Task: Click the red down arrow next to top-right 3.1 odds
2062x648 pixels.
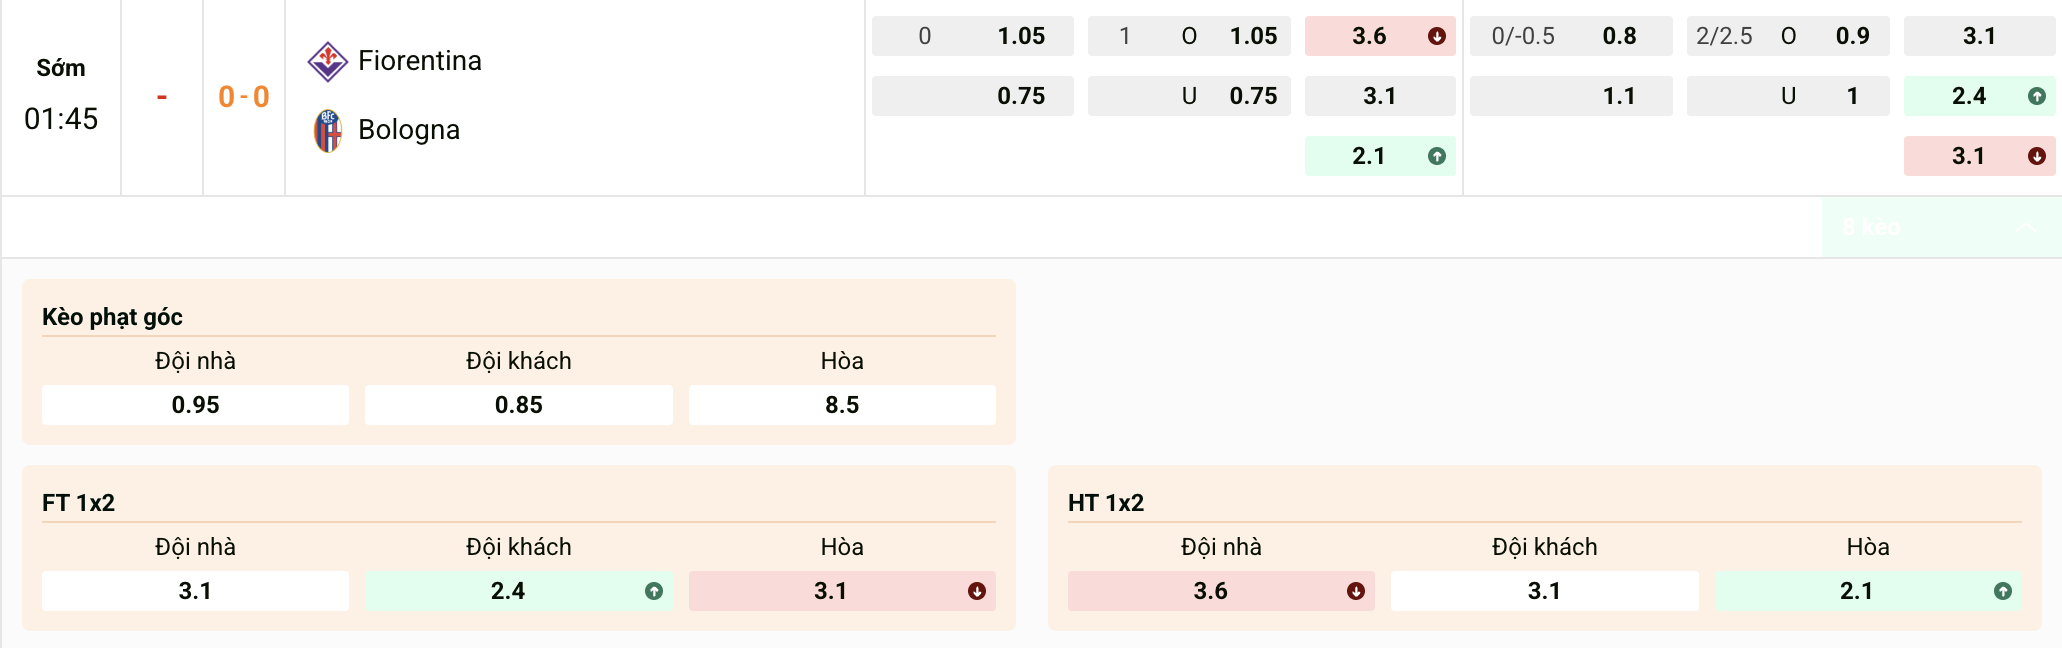Action: coord(2036,156)
